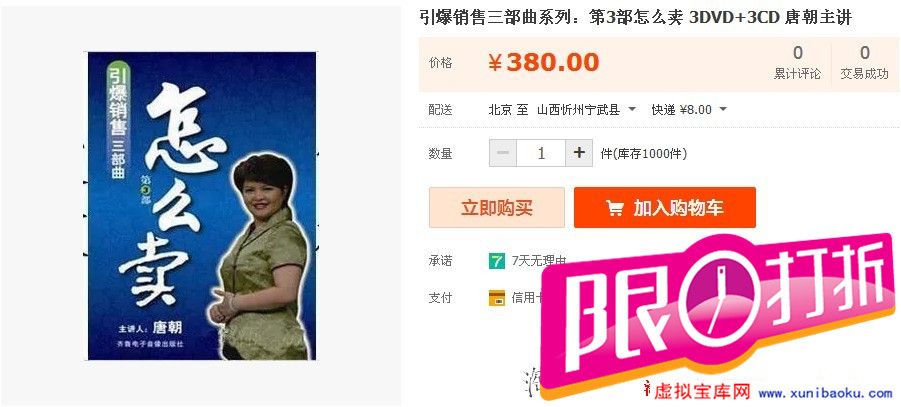
Task: Increase quantity with plus button
Action: click(x=579, y=153)
